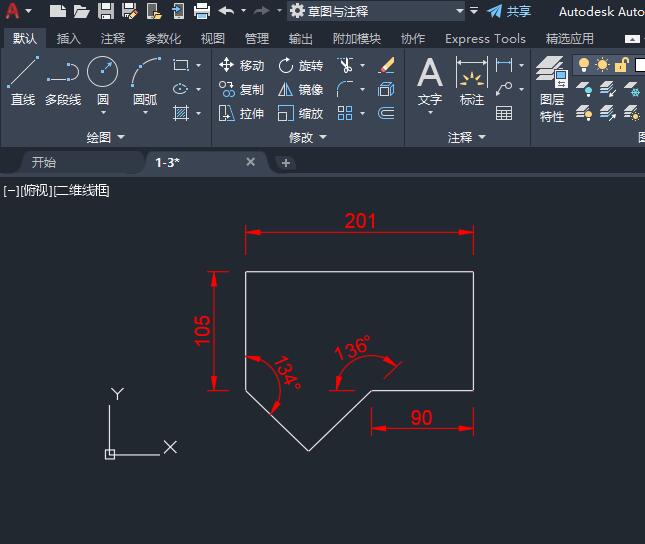Close the 1-3* drawing tab

point(250,162)
